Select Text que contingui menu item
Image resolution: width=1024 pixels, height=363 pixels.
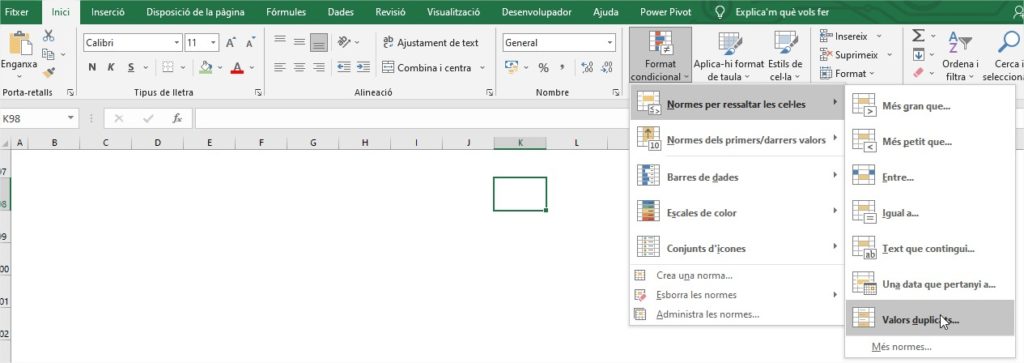tap(930, 248)
